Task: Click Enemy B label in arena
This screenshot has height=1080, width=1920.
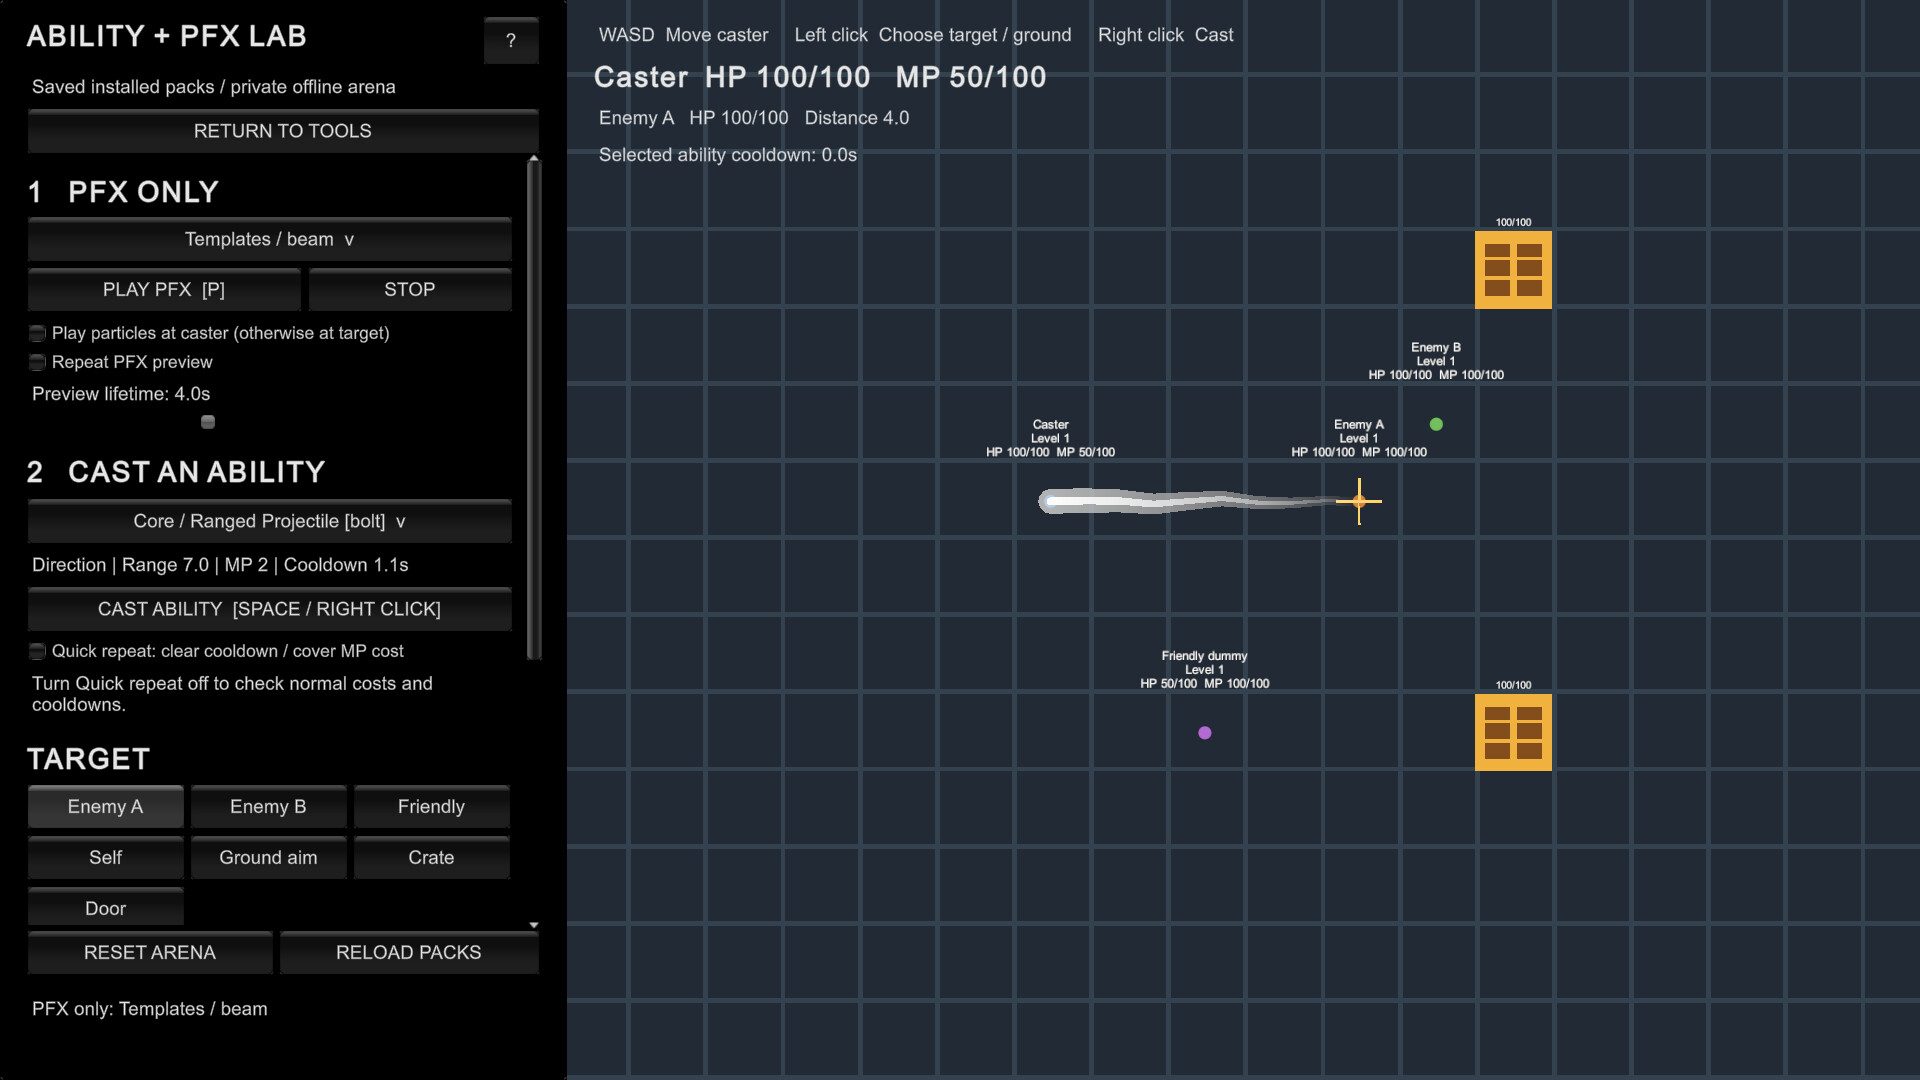Action: (1436, 347)
